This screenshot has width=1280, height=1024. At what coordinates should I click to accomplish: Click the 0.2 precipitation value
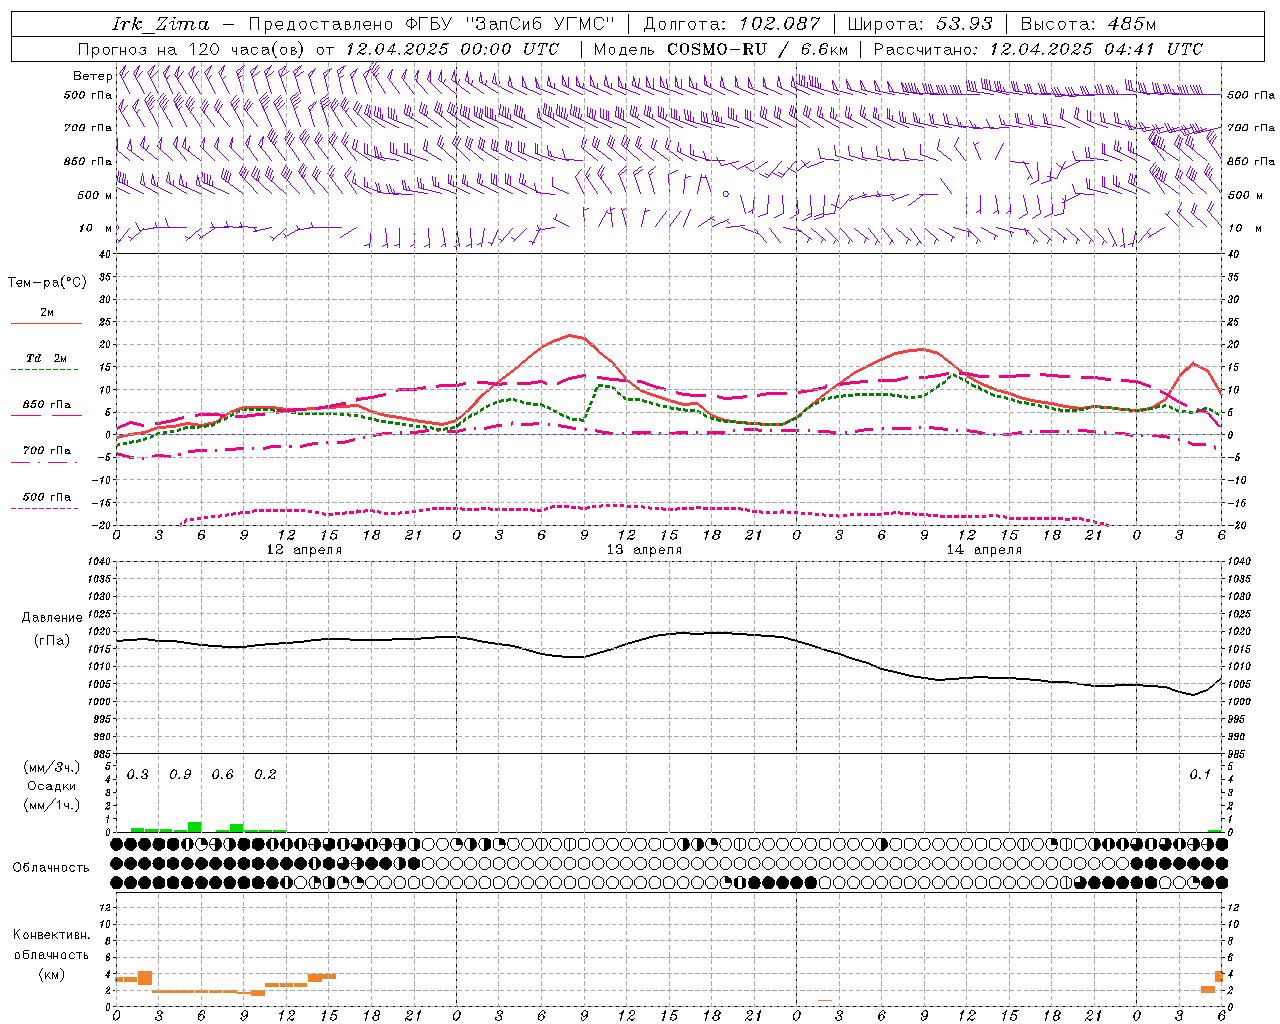click(265, 775)
